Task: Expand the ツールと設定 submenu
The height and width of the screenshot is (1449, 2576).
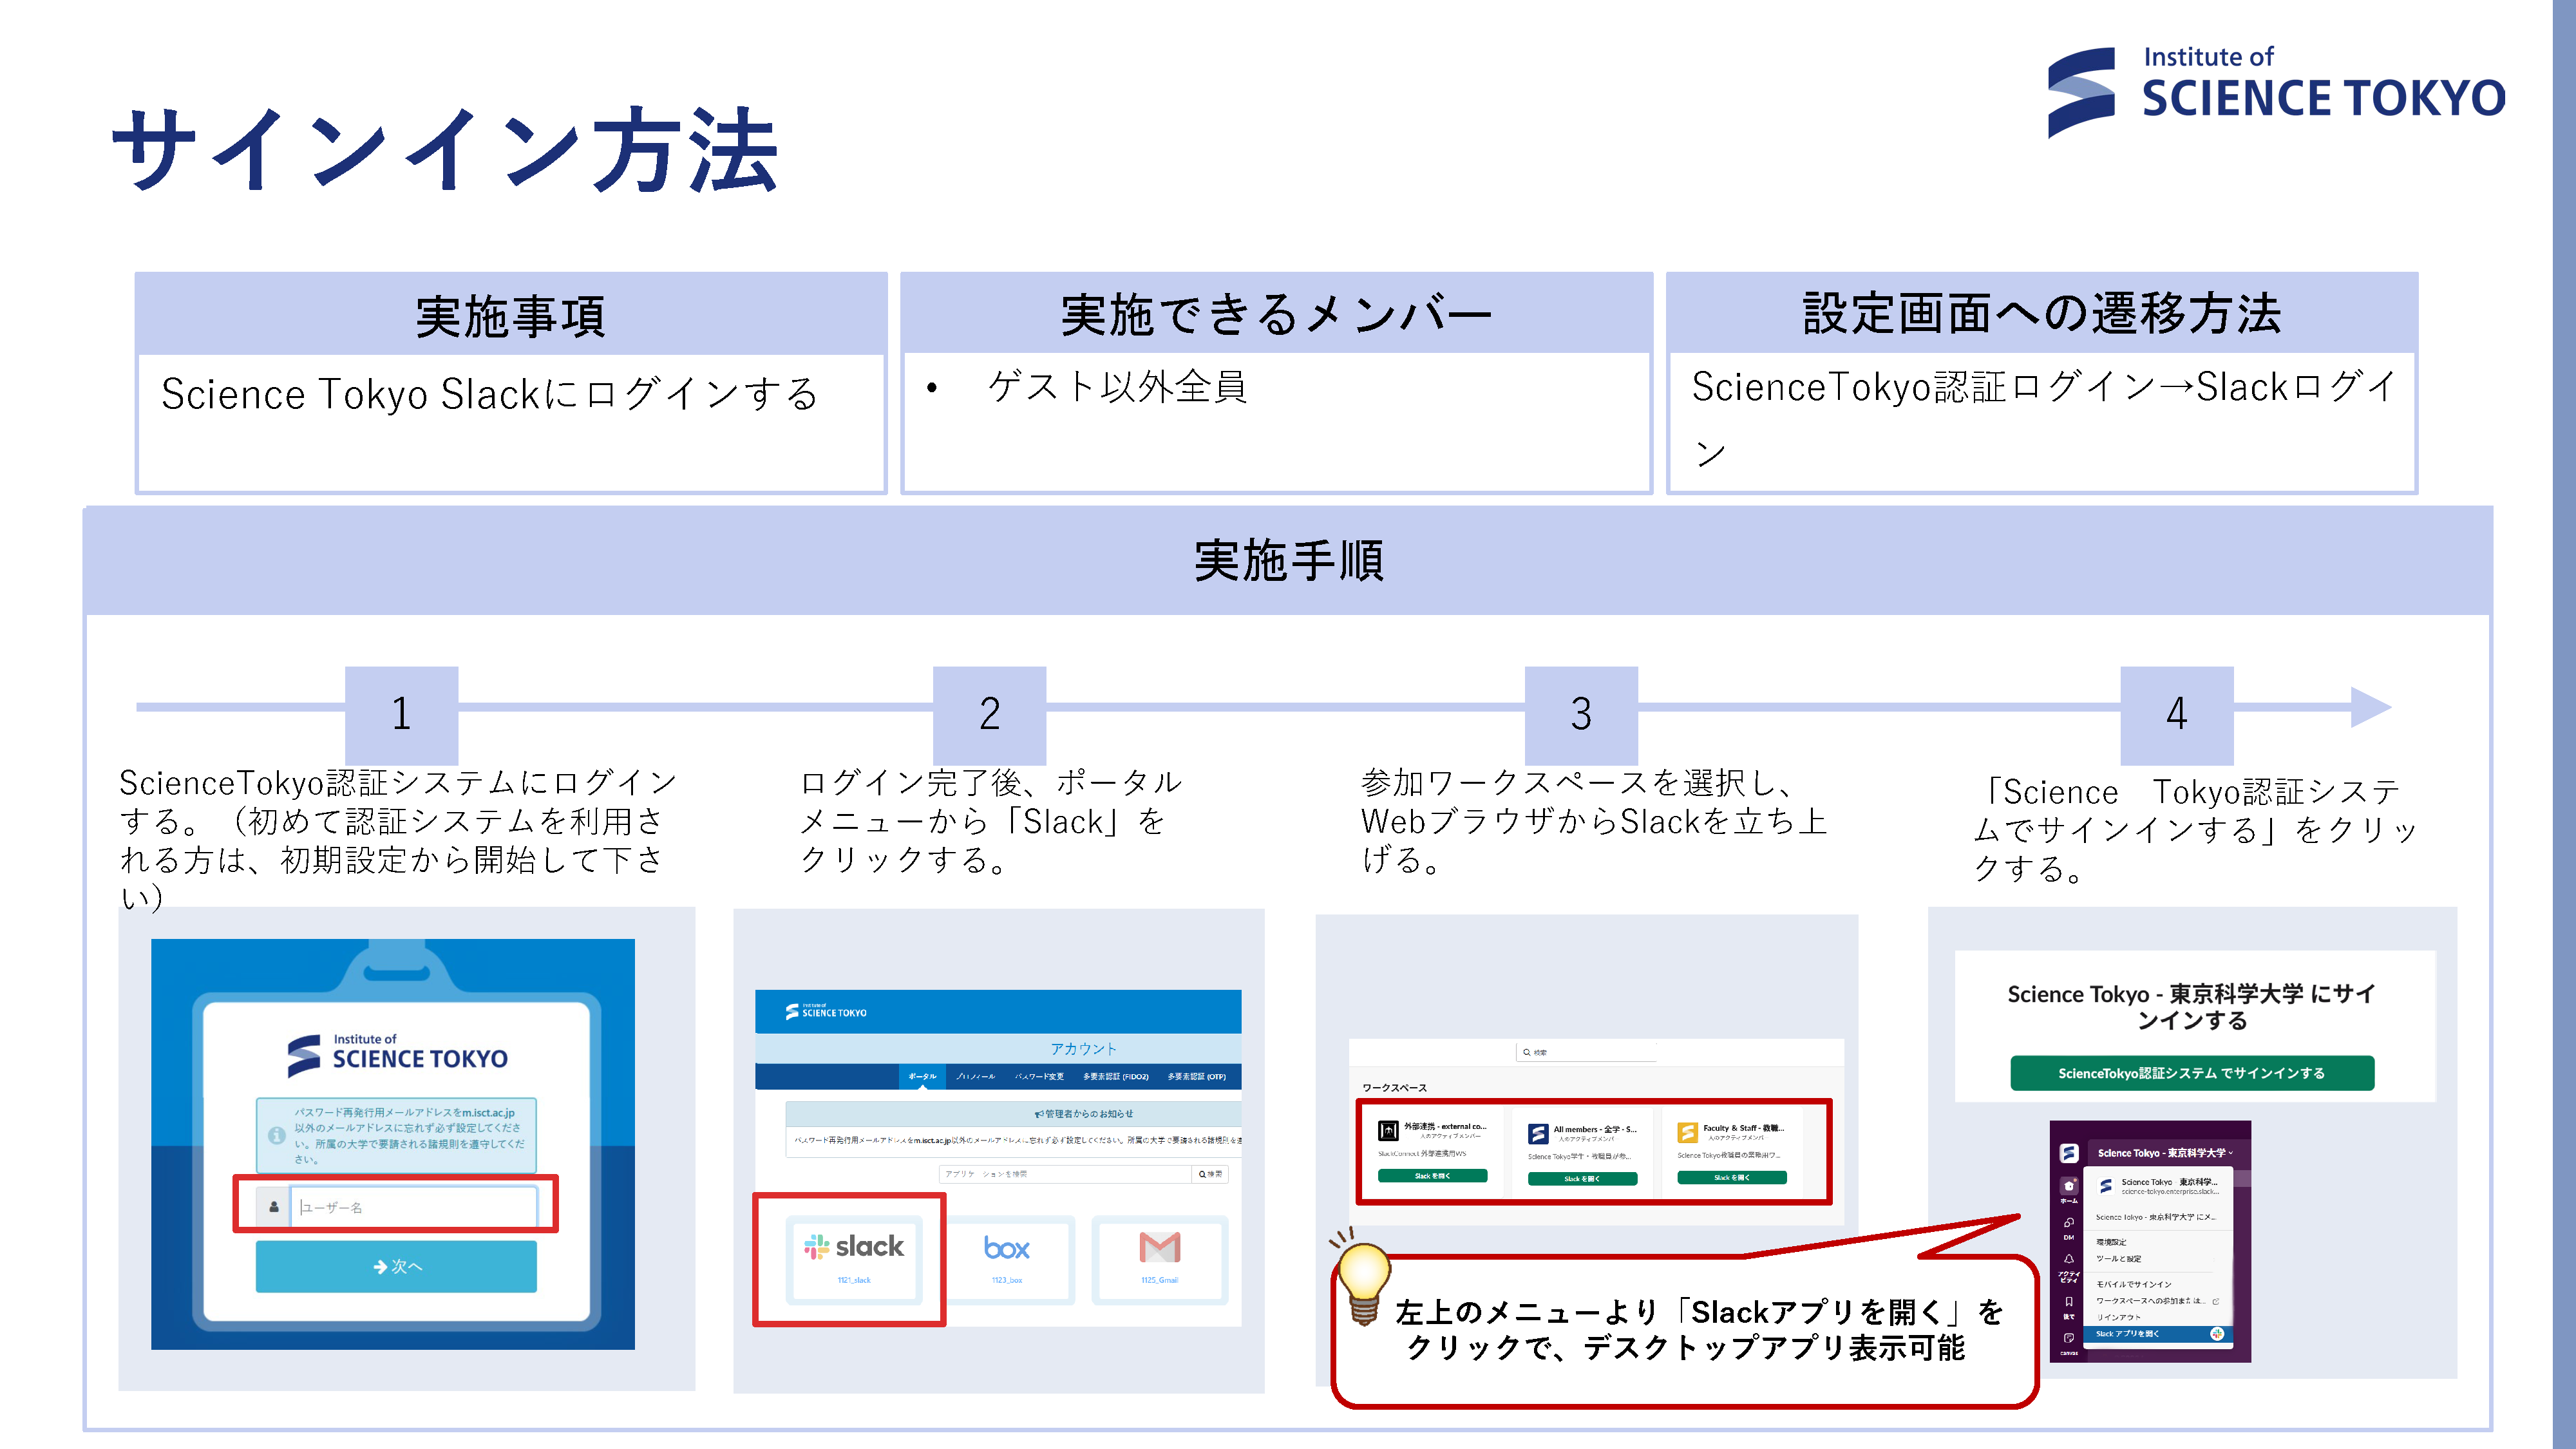Action: click(x=2119, y=1259)
